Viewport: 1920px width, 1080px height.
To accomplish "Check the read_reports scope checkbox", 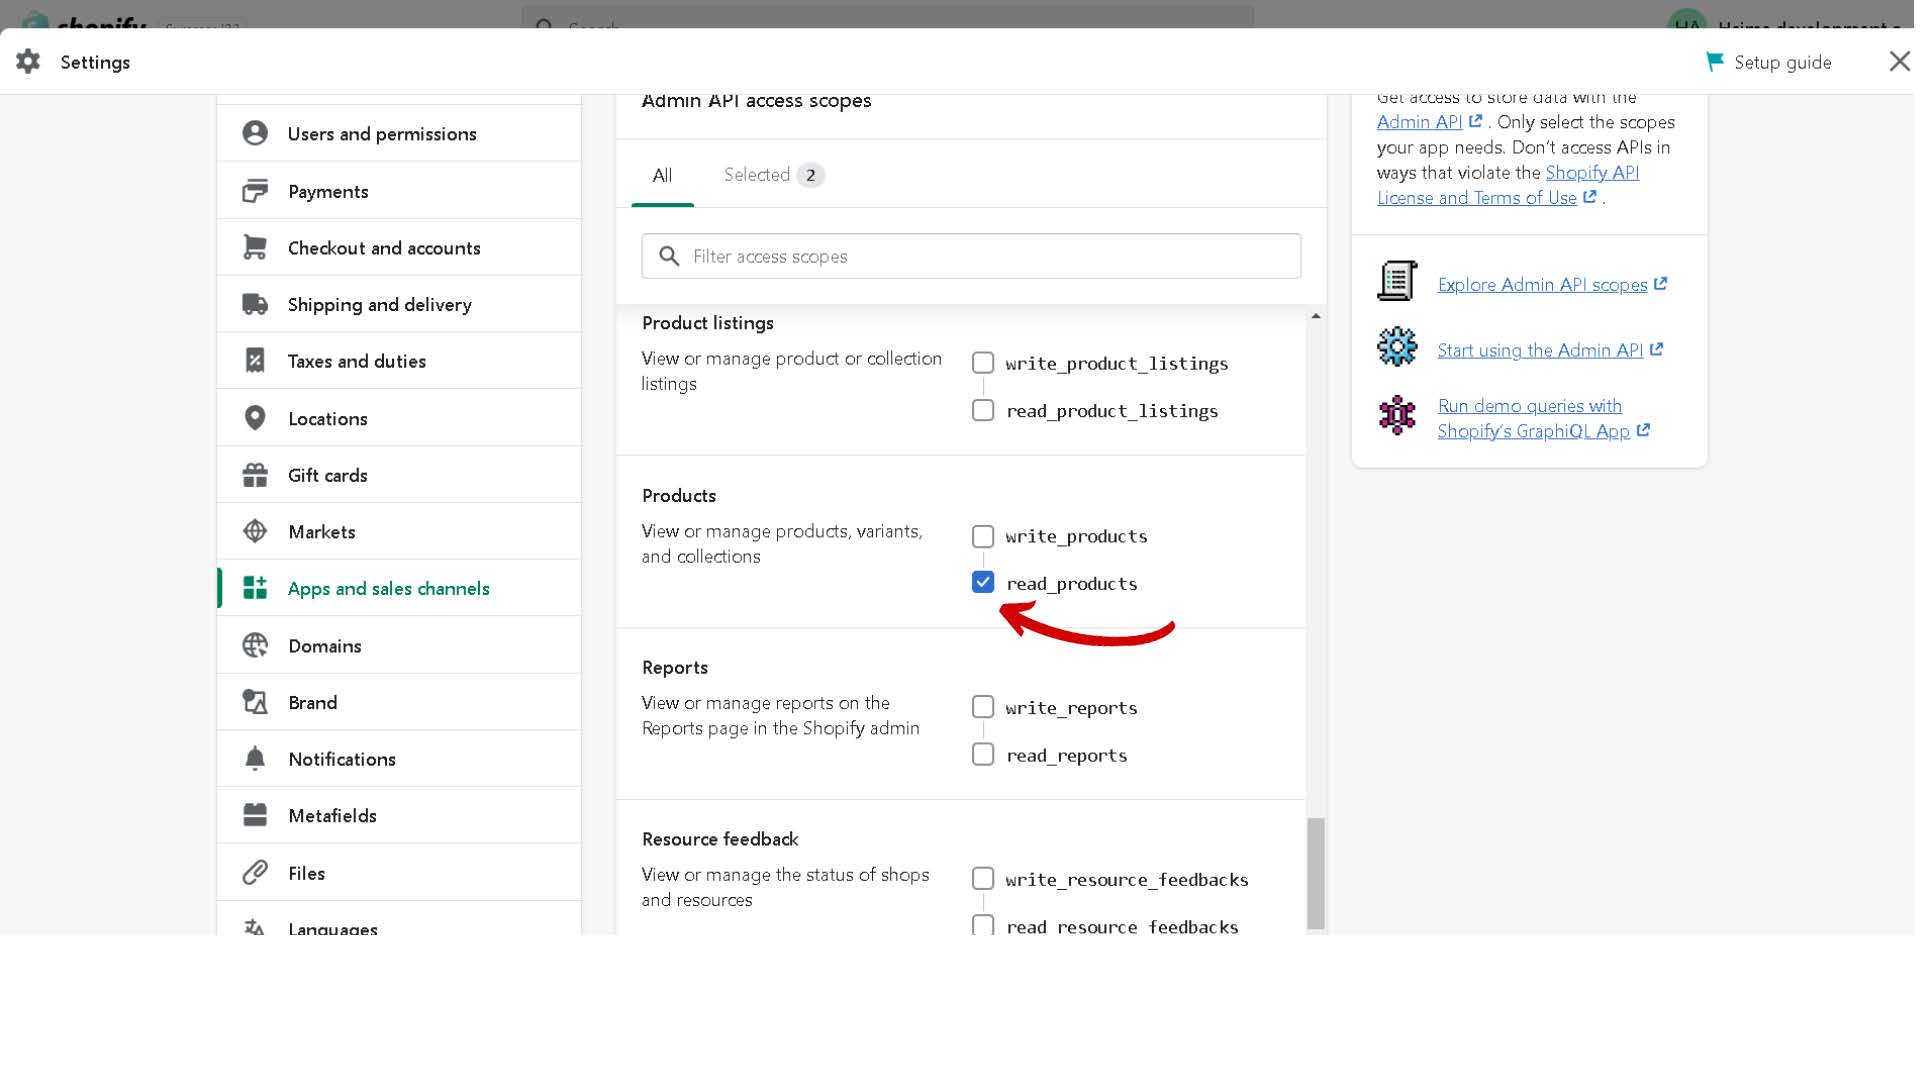I will coord(983,755).
